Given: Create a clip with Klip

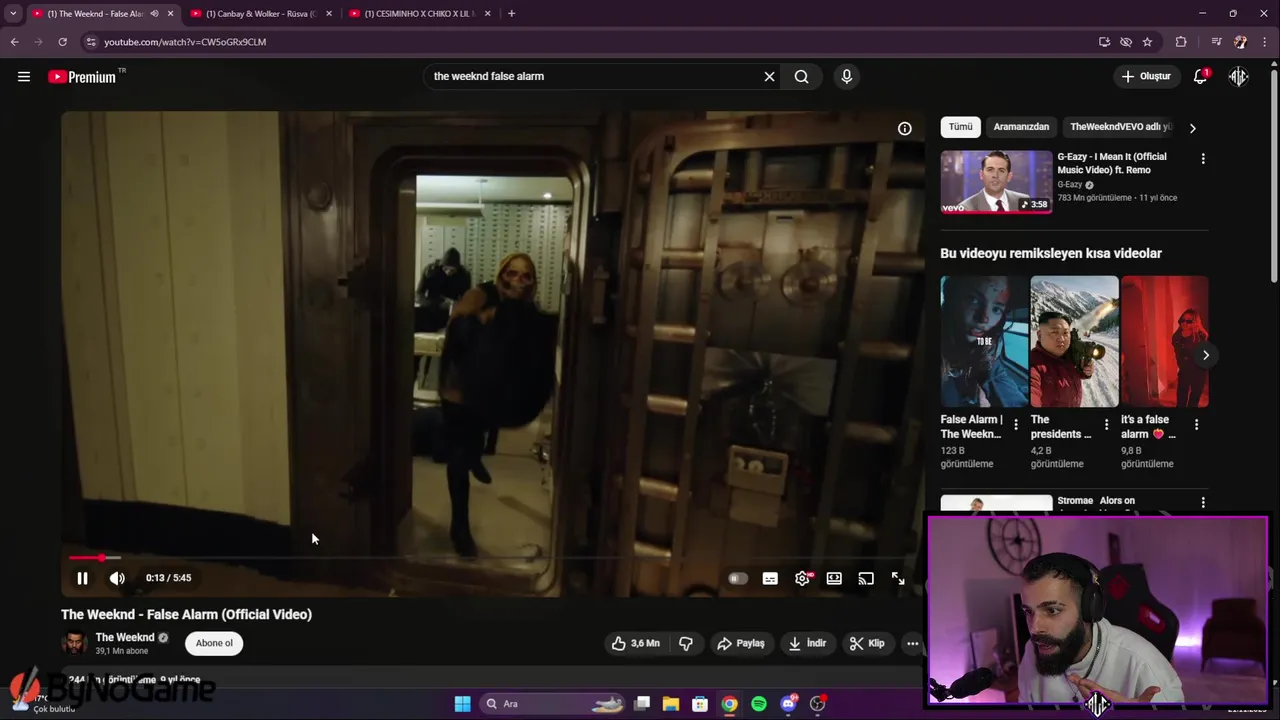Looking at the screenshot, I should 867,643.
